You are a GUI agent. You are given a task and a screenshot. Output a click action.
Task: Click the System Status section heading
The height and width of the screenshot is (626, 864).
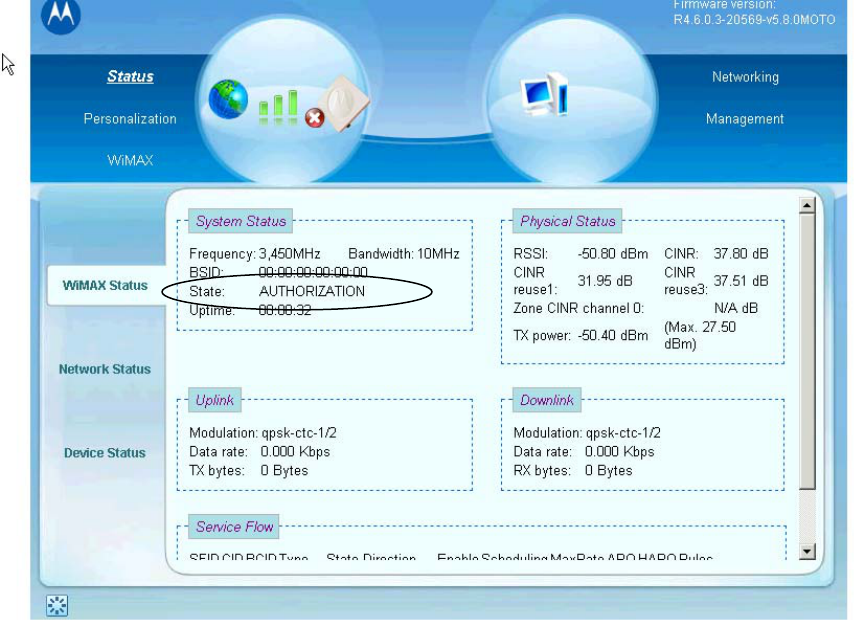[x=241, y=221]
